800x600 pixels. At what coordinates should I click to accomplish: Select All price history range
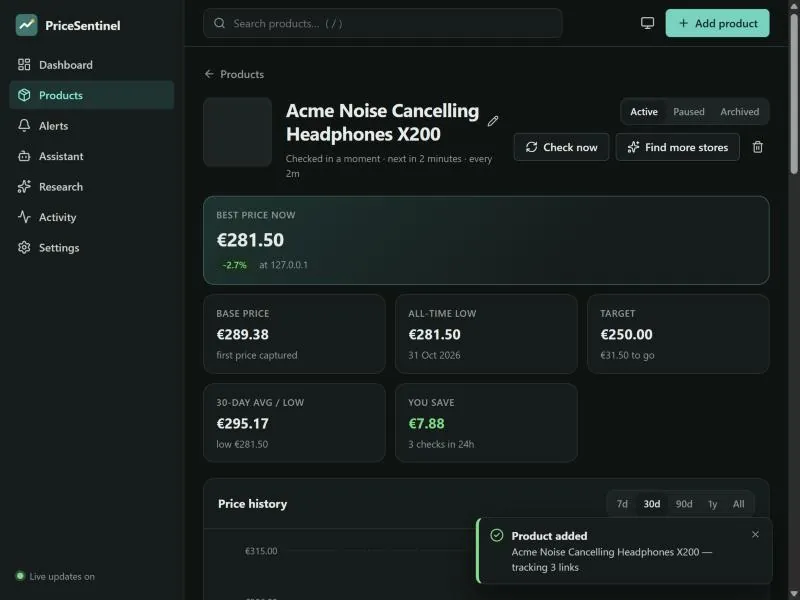click(738, 504)
